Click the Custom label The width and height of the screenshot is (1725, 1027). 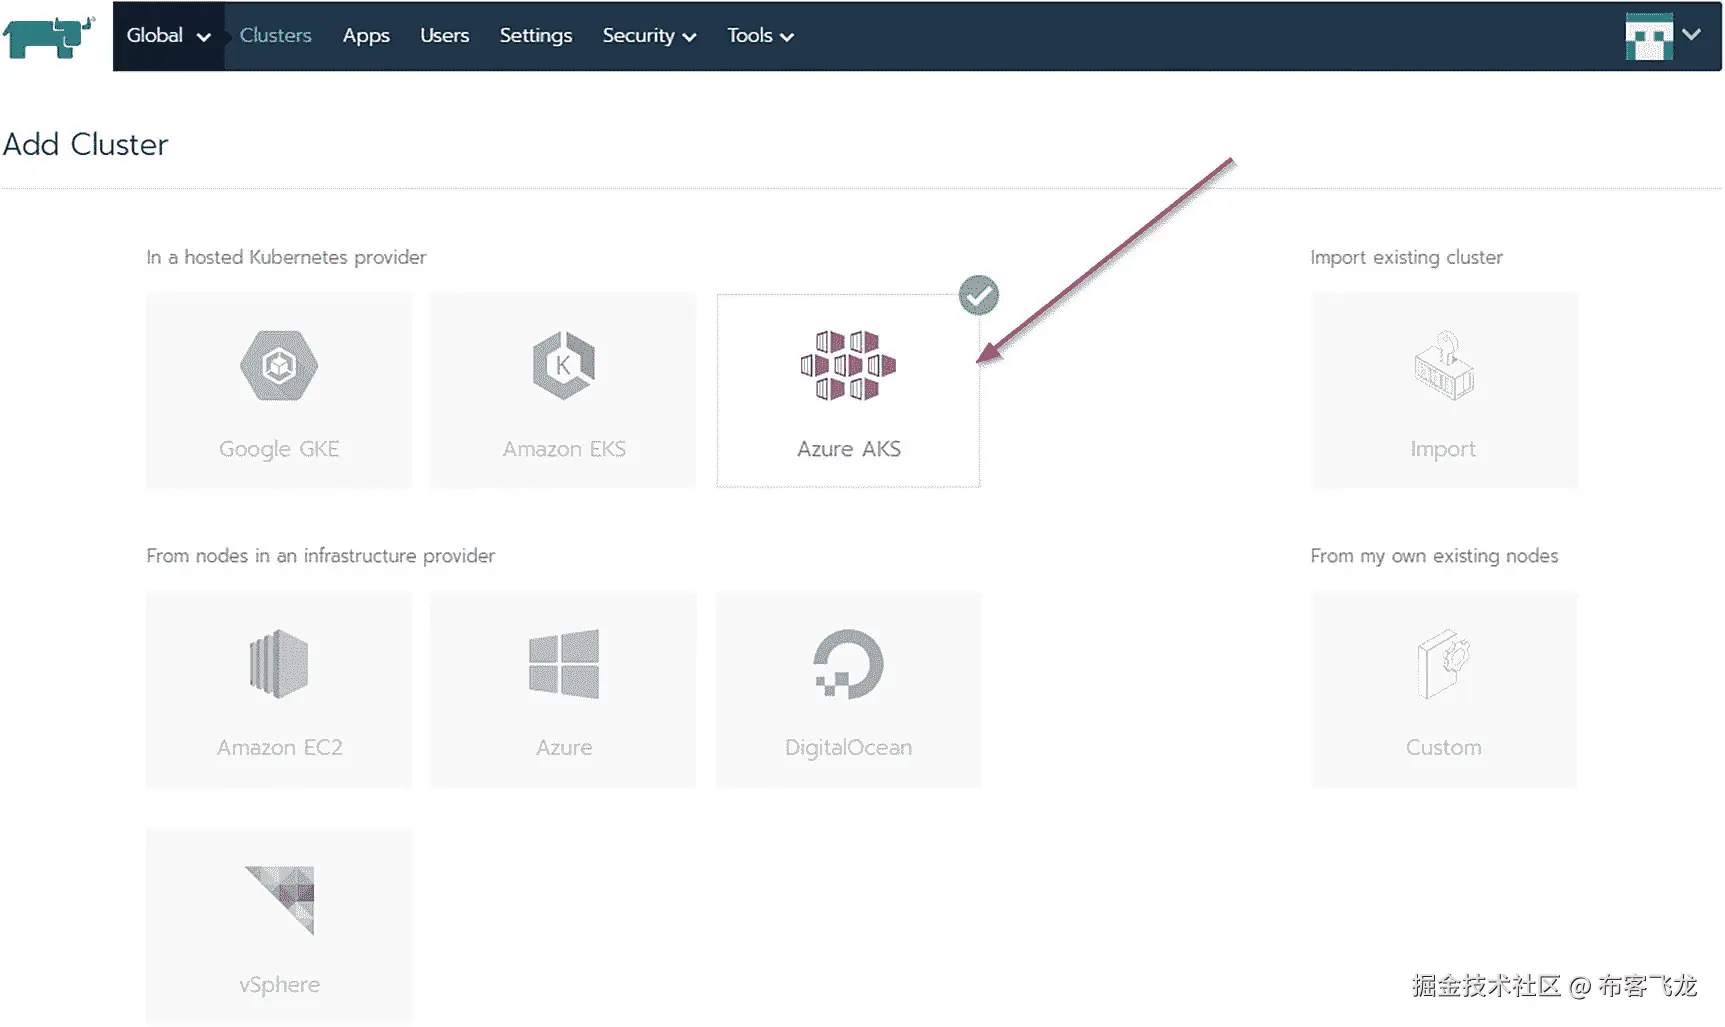1443,747
